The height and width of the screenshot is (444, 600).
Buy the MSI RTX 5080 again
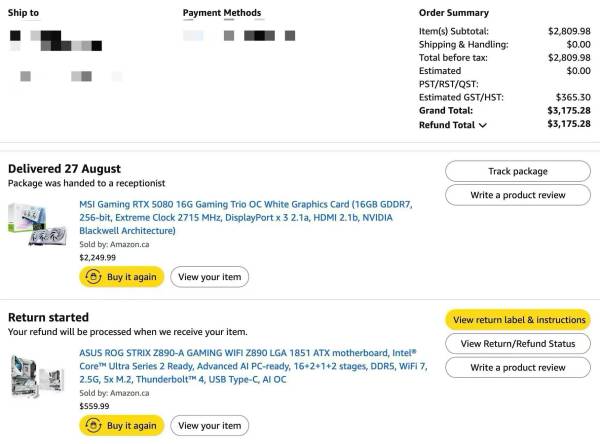pyautogui.click(x=120, y=277)
